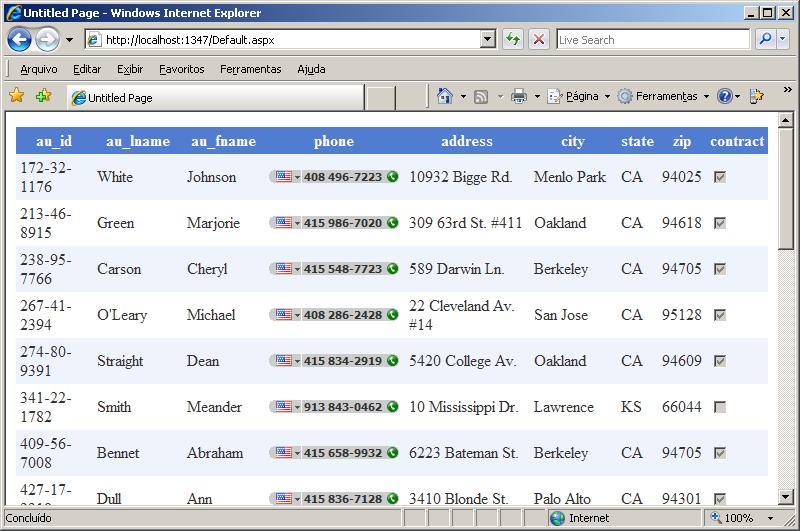
Task: Toggle contract checkbox for Carson row
Action: (720, 269)
